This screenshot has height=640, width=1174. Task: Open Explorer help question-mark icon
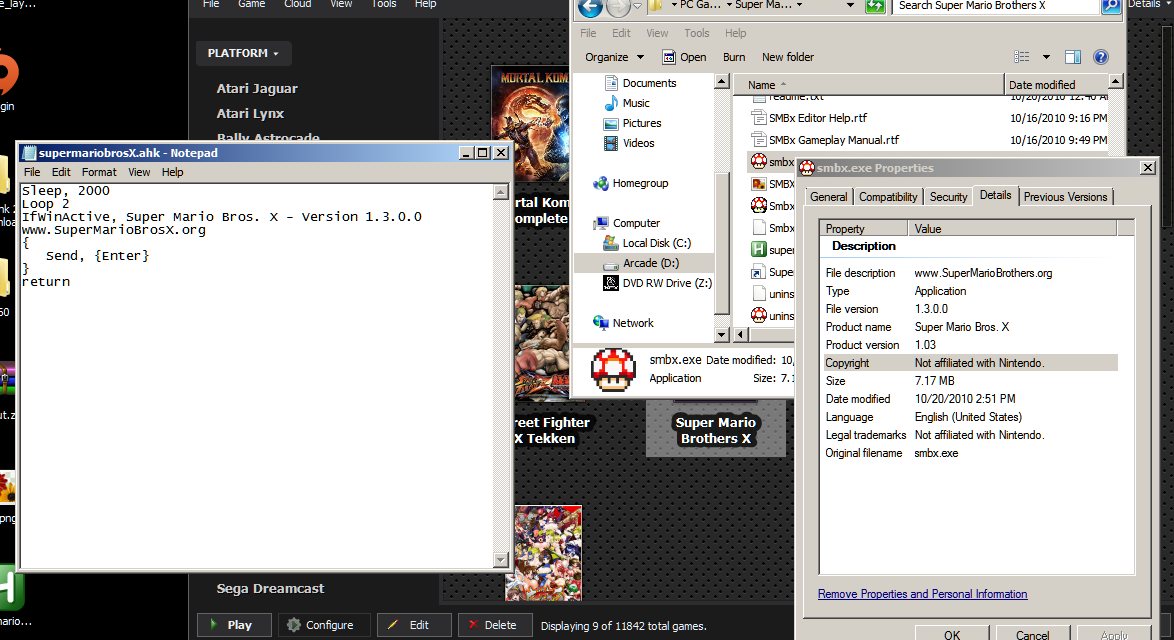pos(1100,57)
